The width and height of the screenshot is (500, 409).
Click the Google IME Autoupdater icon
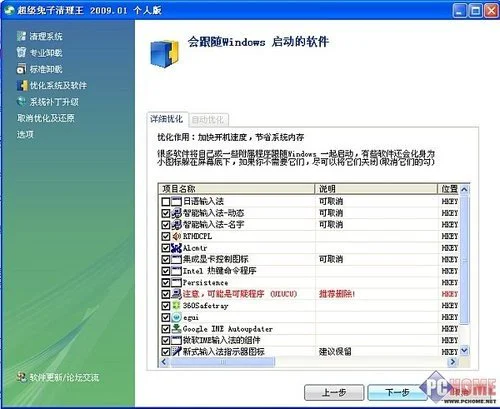coord(176,329)
